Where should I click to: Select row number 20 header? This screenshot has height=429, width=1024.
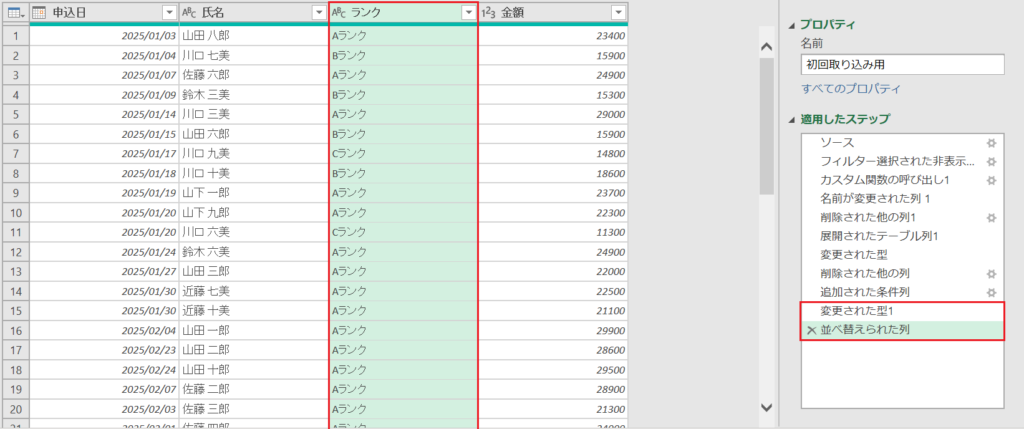[16, 408]
